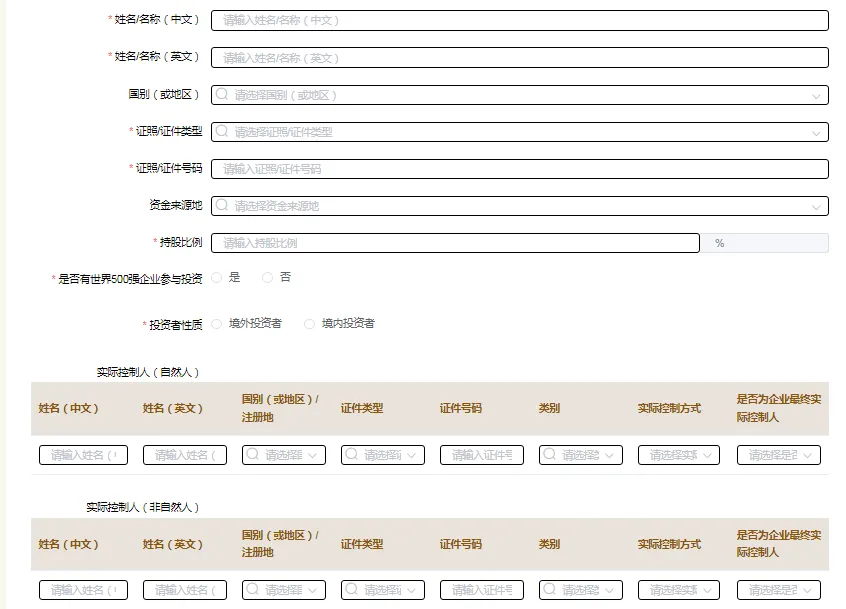Click 姓名（英文）field in 非自然人 table
This screenshot has width=846, height=609.
185,590
